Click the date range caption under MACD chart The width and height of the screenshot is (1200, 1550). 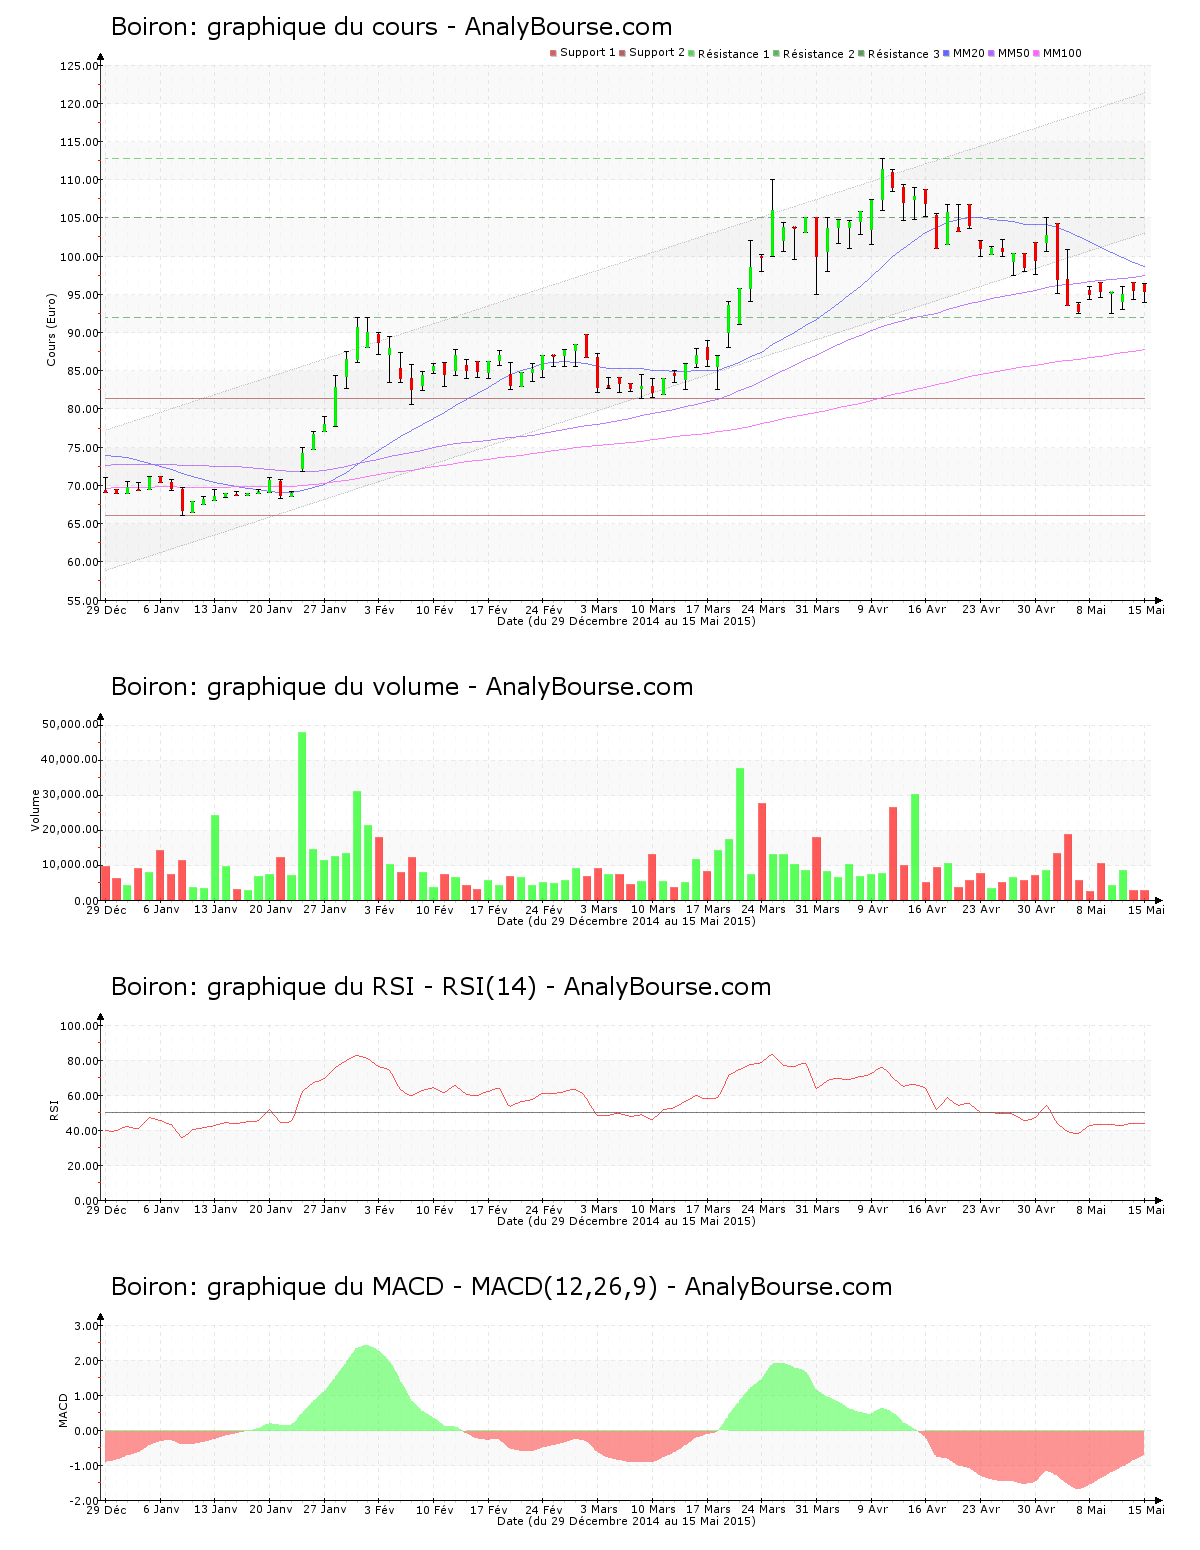point(626,1521)
